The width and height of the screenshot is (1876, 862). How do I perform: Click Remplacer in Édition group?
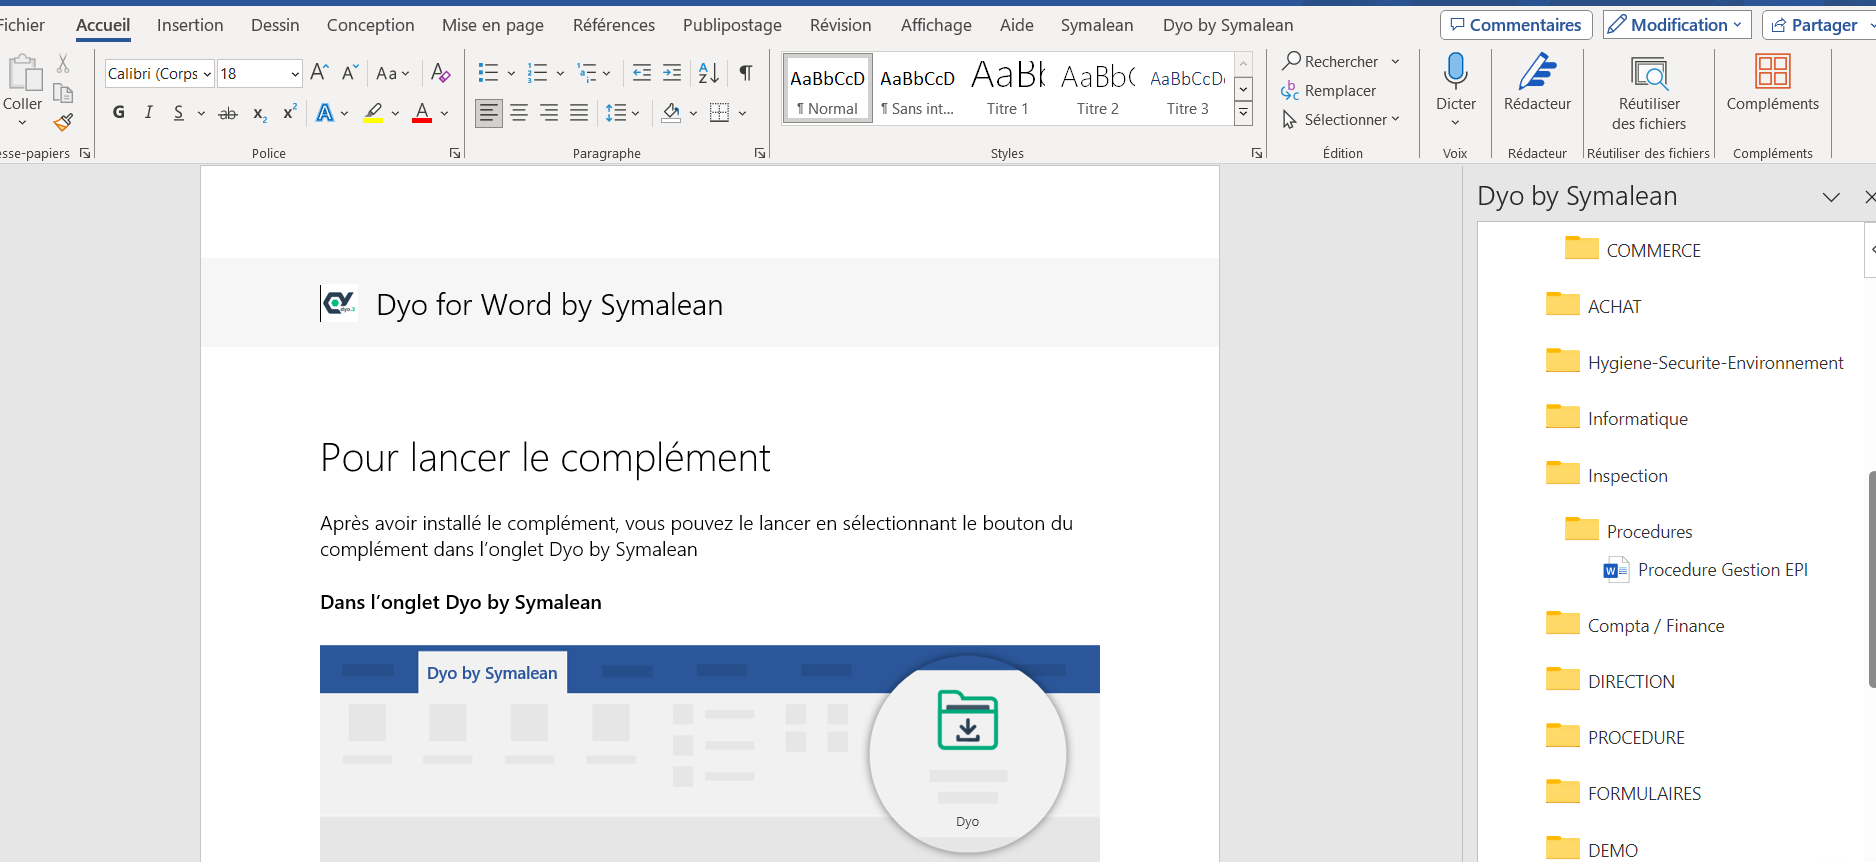(x=1329, y=90)
